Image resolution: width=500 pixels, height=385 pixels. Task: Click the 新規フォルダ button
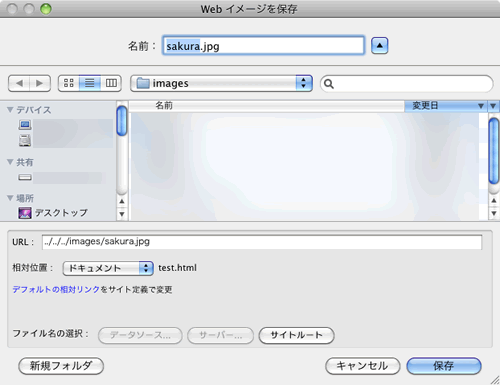[x=61, y=366]
